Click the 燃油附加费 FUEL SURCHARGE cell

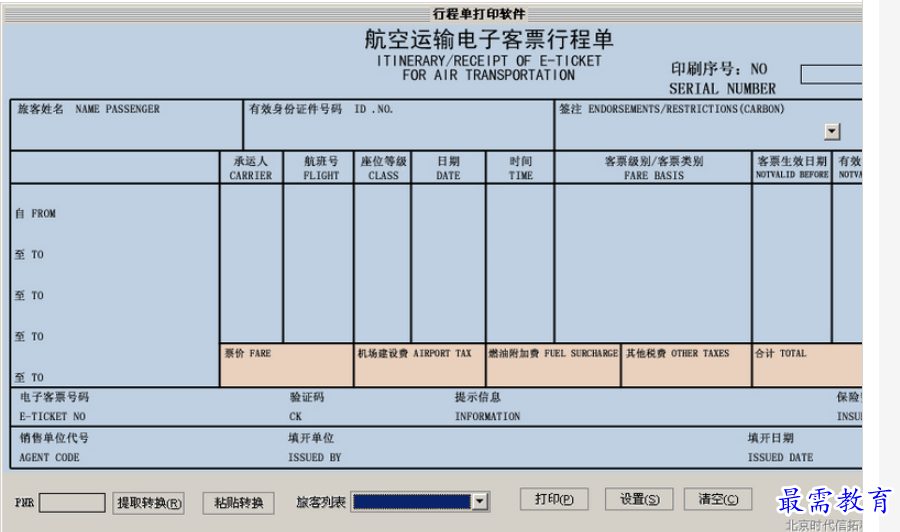(553, 365)
